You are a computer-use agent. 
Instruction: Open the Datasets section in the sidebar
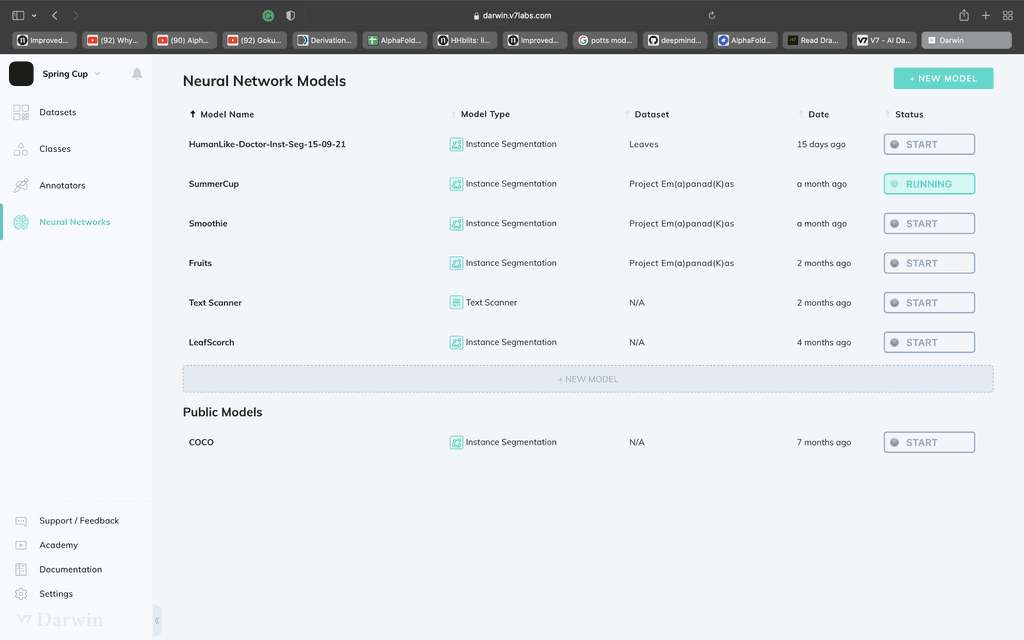[60, 112]
